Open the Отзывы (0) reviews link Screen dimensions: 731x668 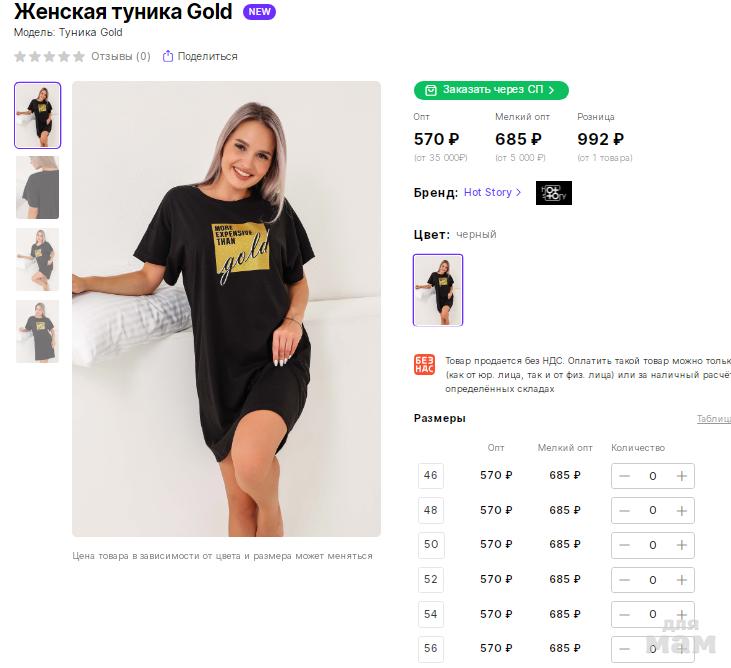pos(120,56)
